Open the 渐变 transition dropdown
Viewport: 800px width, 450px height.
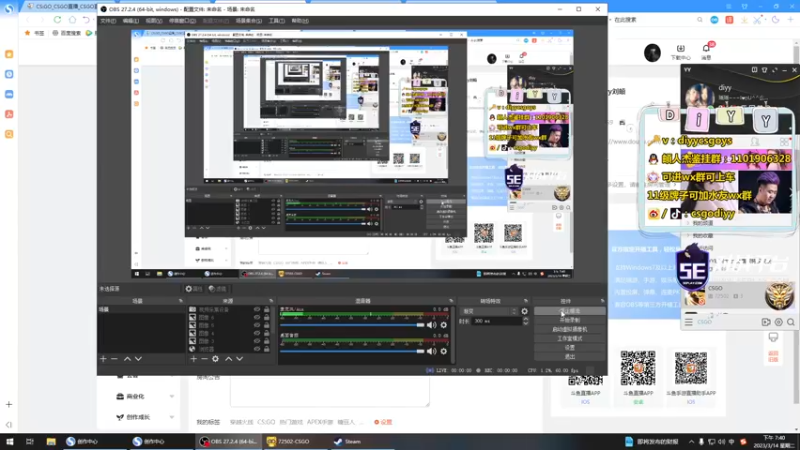point(489,311)
